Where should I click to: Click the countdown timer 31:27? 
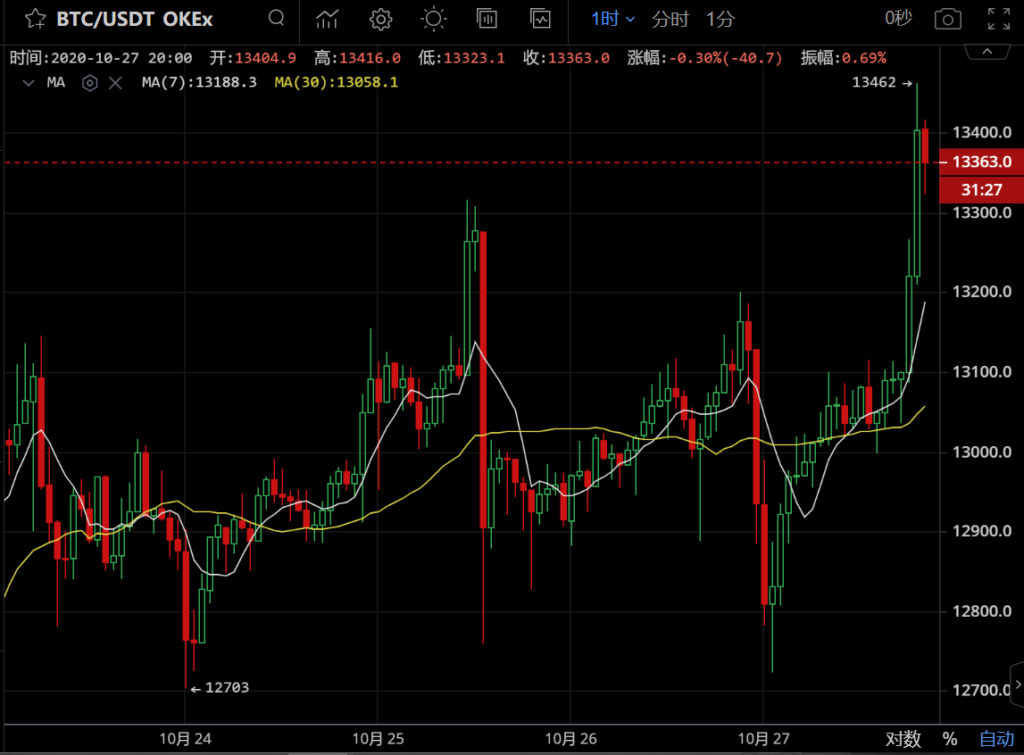coord(982,189)
